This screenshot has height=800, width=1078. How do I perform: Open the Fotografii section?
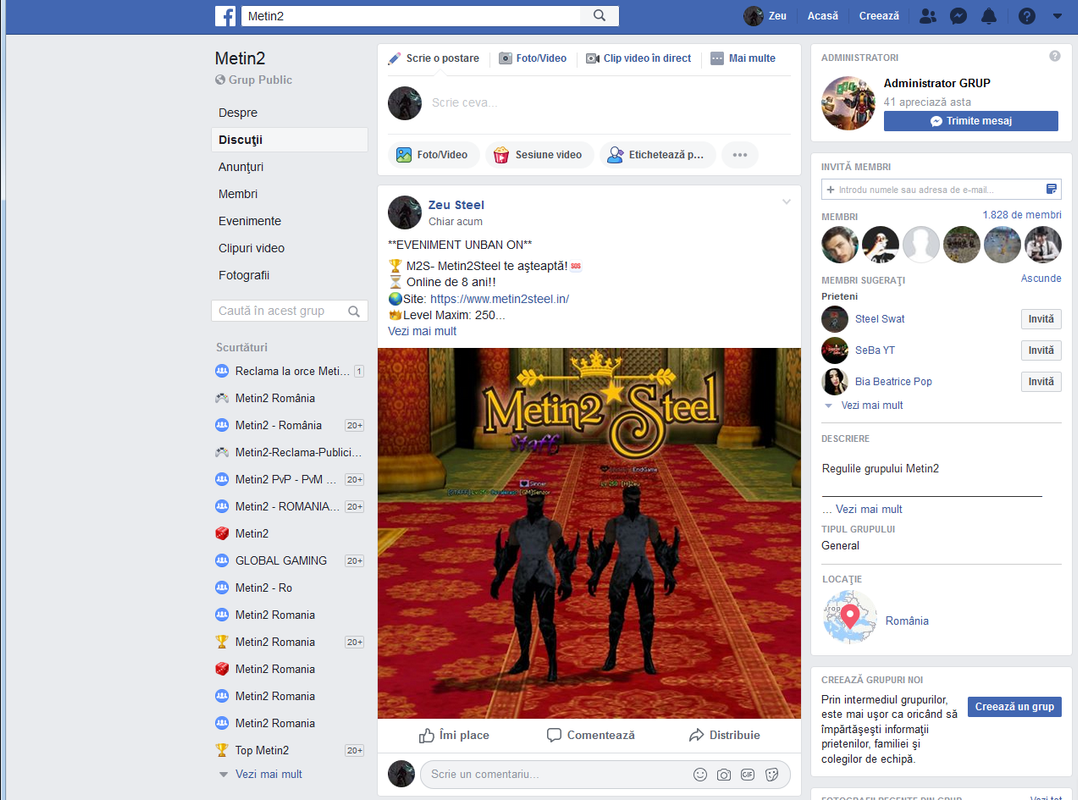click(x=243, y=275)
